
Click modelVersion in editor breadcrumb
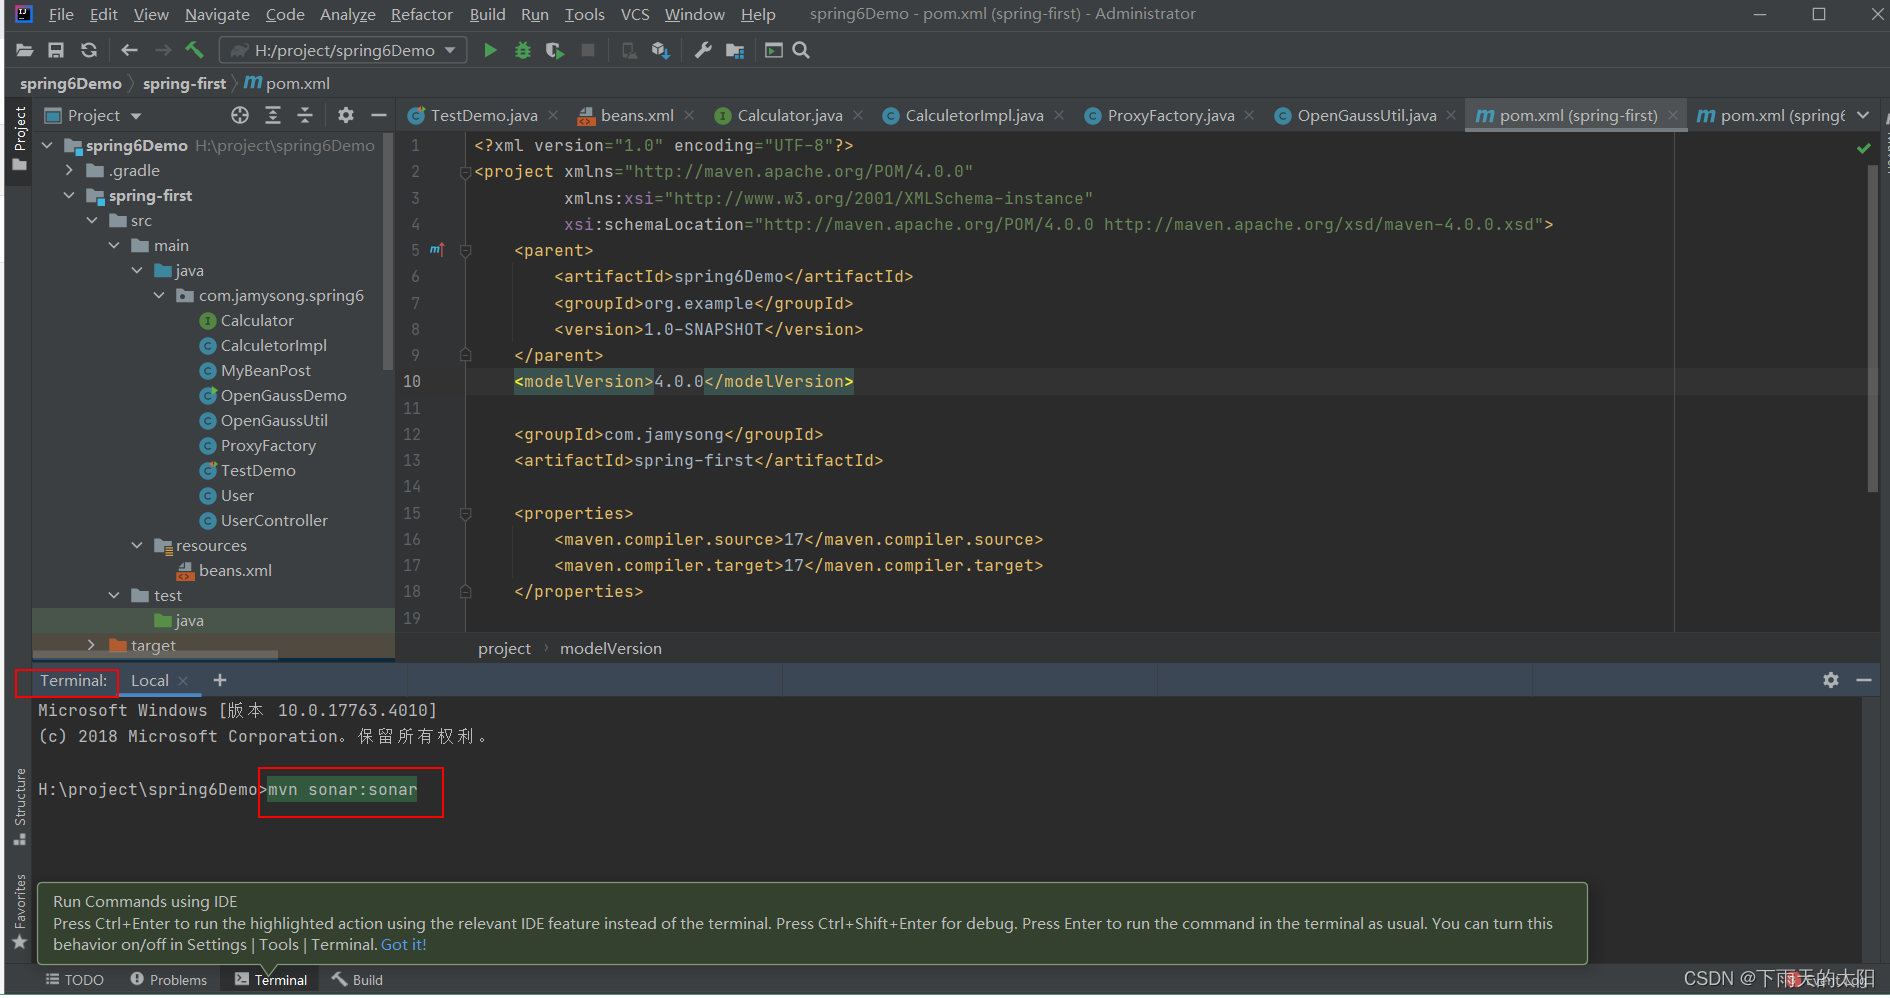point(611,649)
